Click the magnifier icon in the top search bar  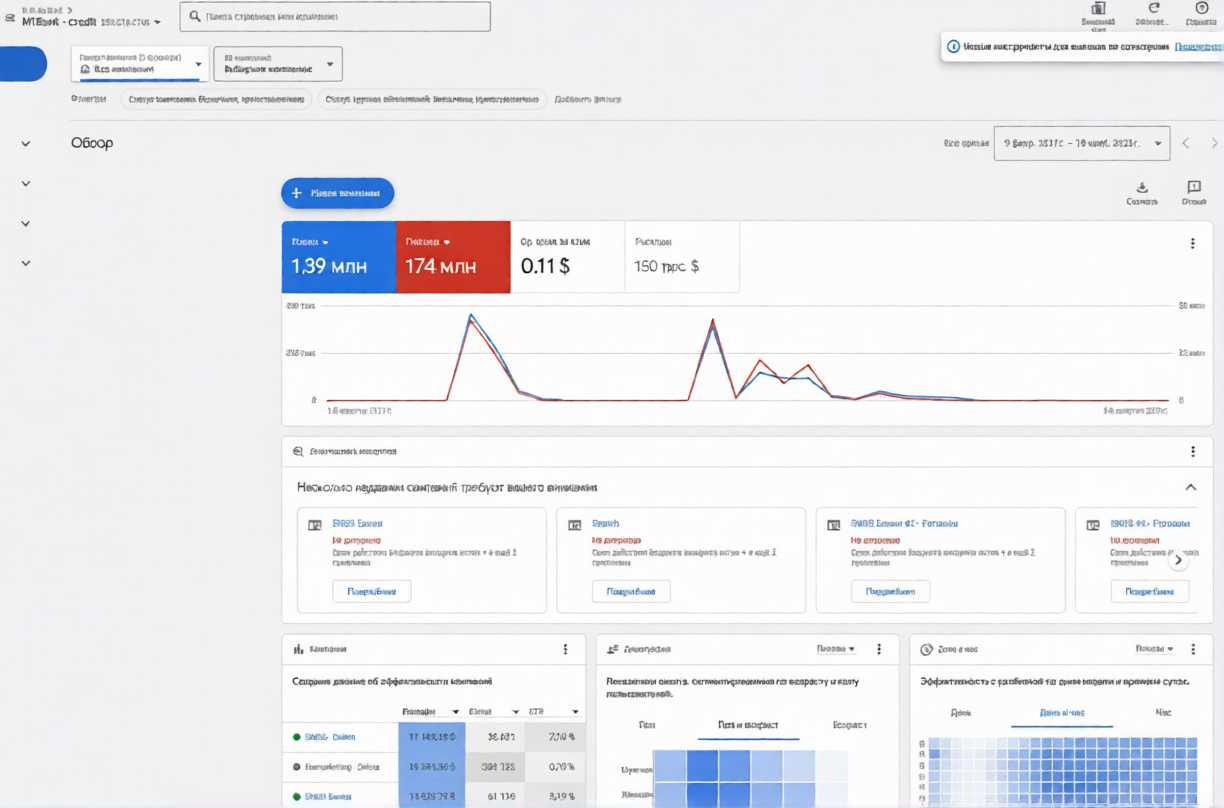click(x=195, y=17)
